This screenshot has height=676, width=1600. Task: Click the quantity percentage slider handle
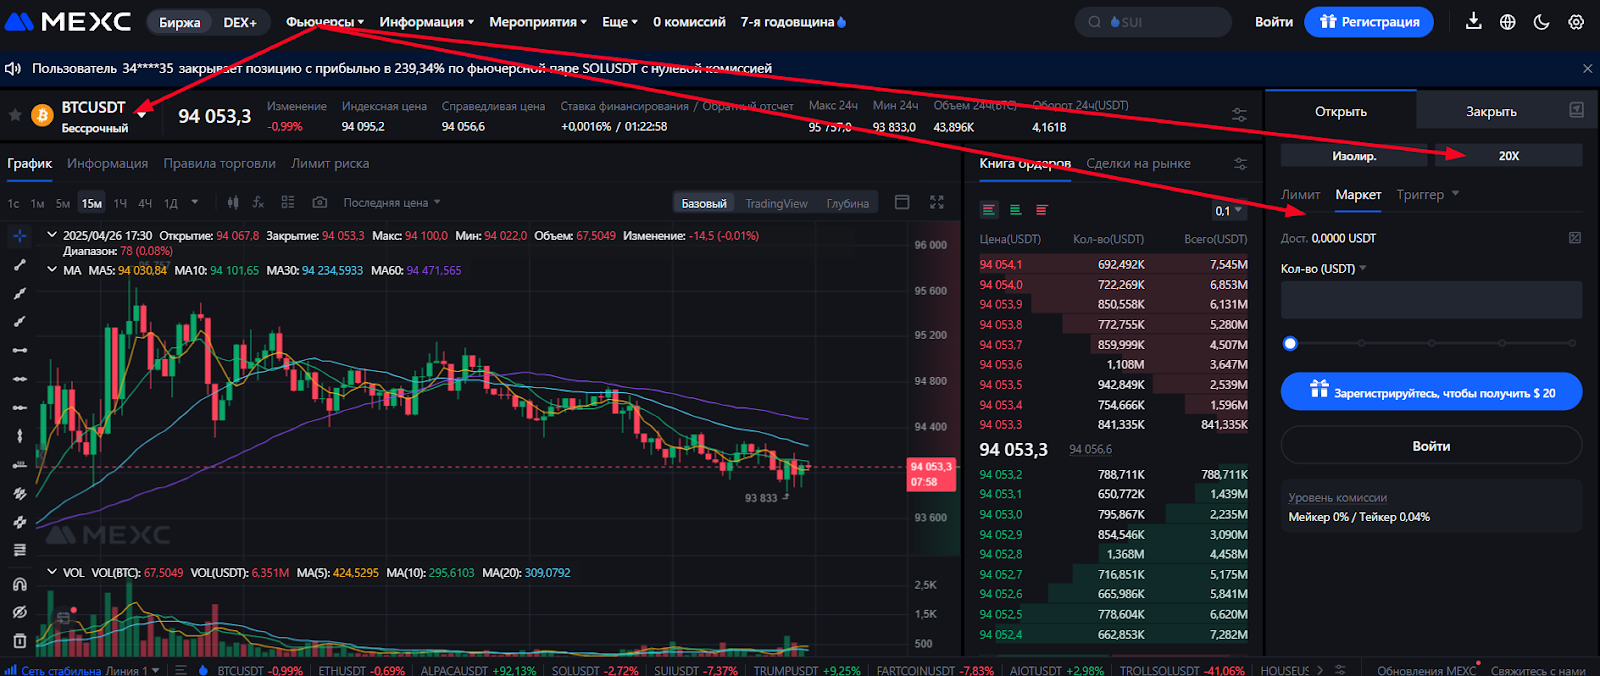coord(1290,344)
